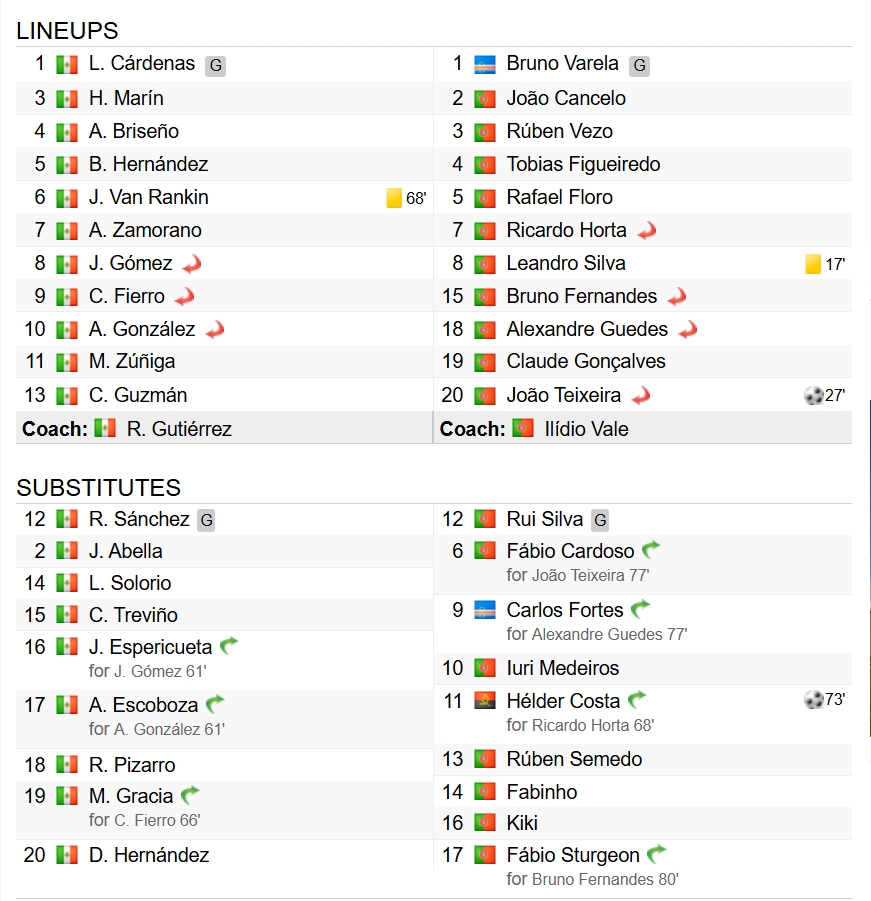Click the goalkeeper G badge next to Rui Silva
Image resolution: width=871 pixels, height=901 pixels.
600,520
